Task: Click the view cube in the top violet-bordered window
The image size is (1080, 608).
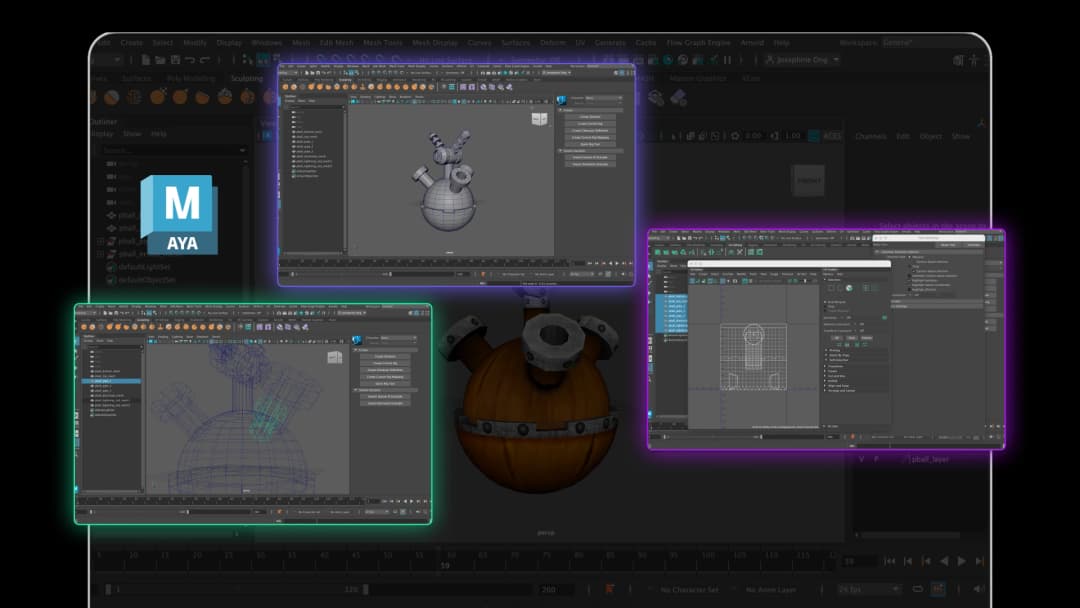Action: [x=539, y=119]
